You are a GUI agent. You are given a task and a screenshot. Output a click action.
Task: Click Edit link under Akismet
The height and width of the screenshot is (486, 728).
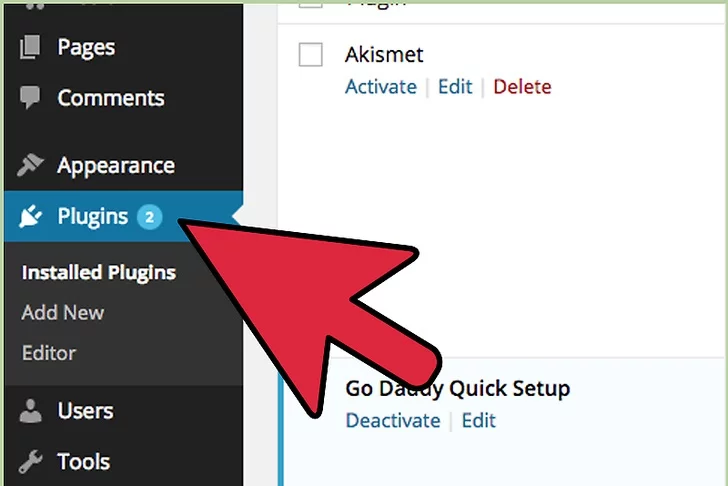pyautogui.click(x=455, y=86)
